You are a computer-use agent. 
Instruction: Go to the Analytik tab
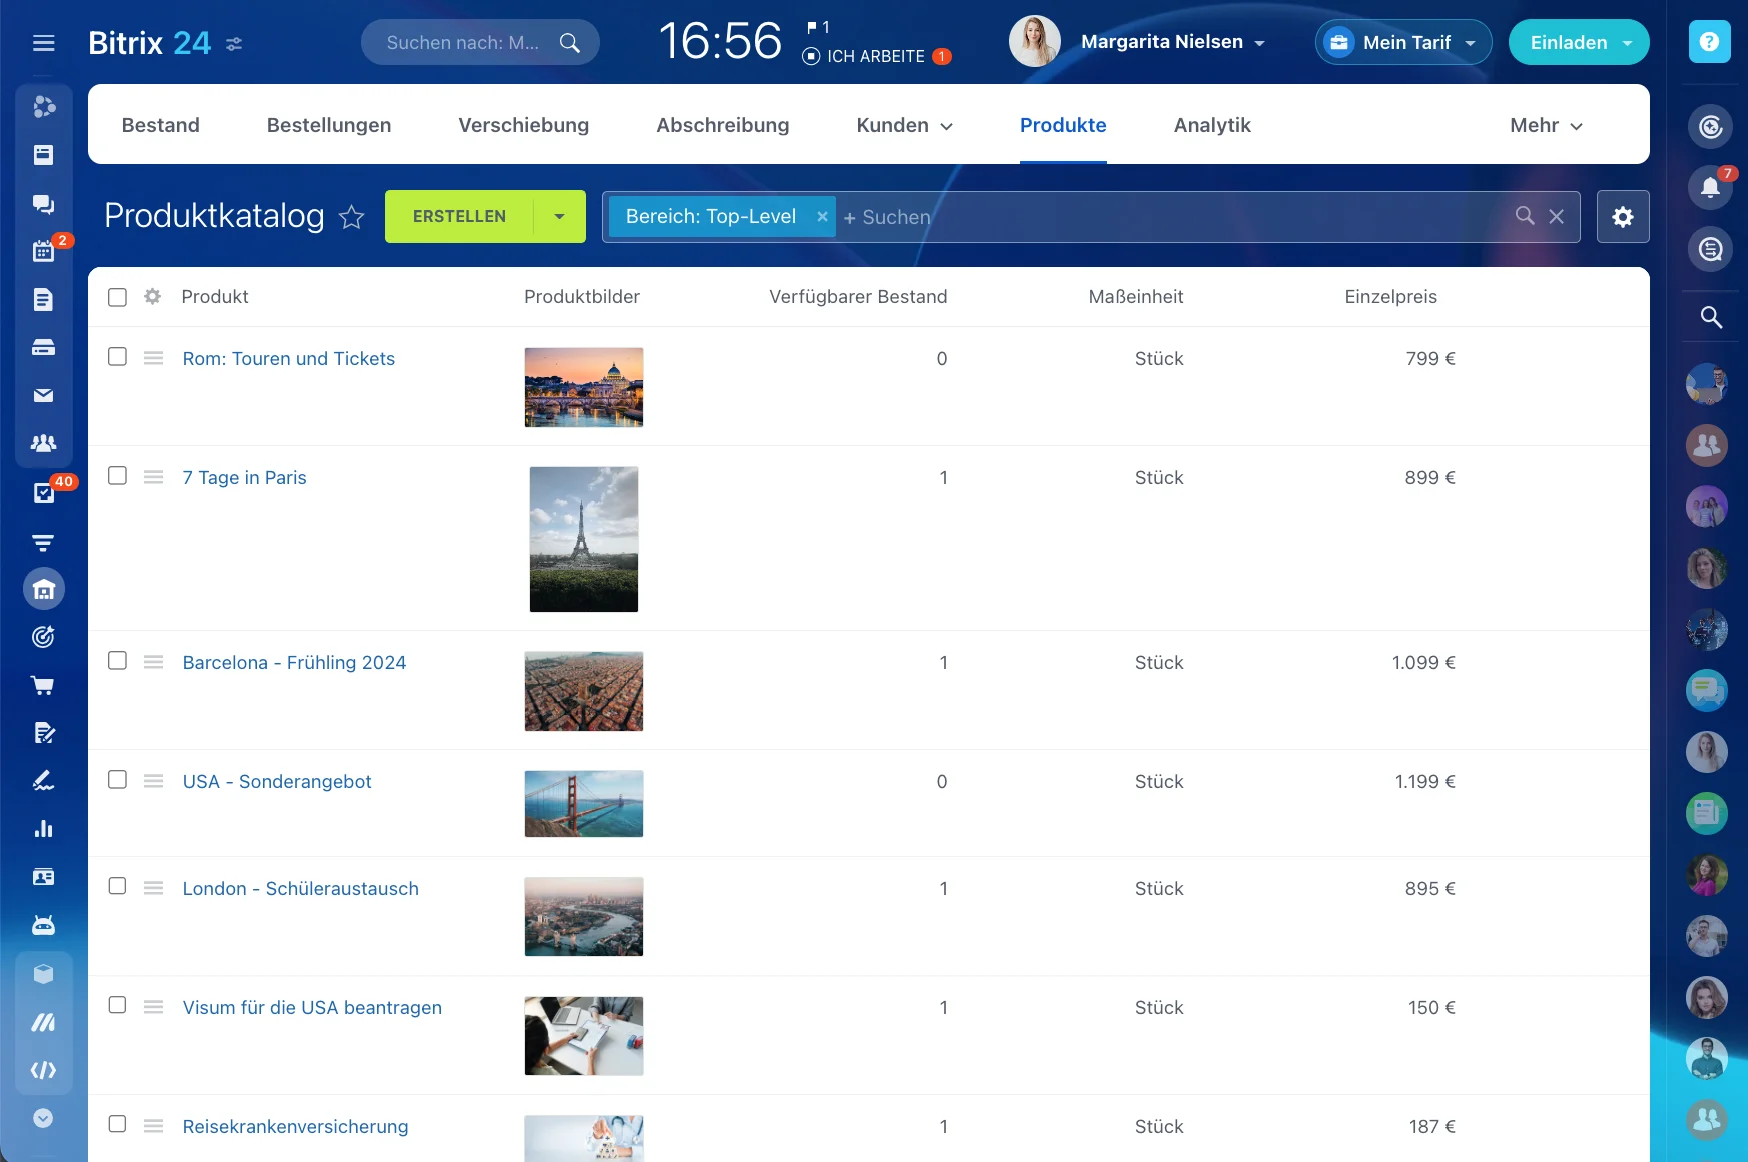(x=1211, y=125)
